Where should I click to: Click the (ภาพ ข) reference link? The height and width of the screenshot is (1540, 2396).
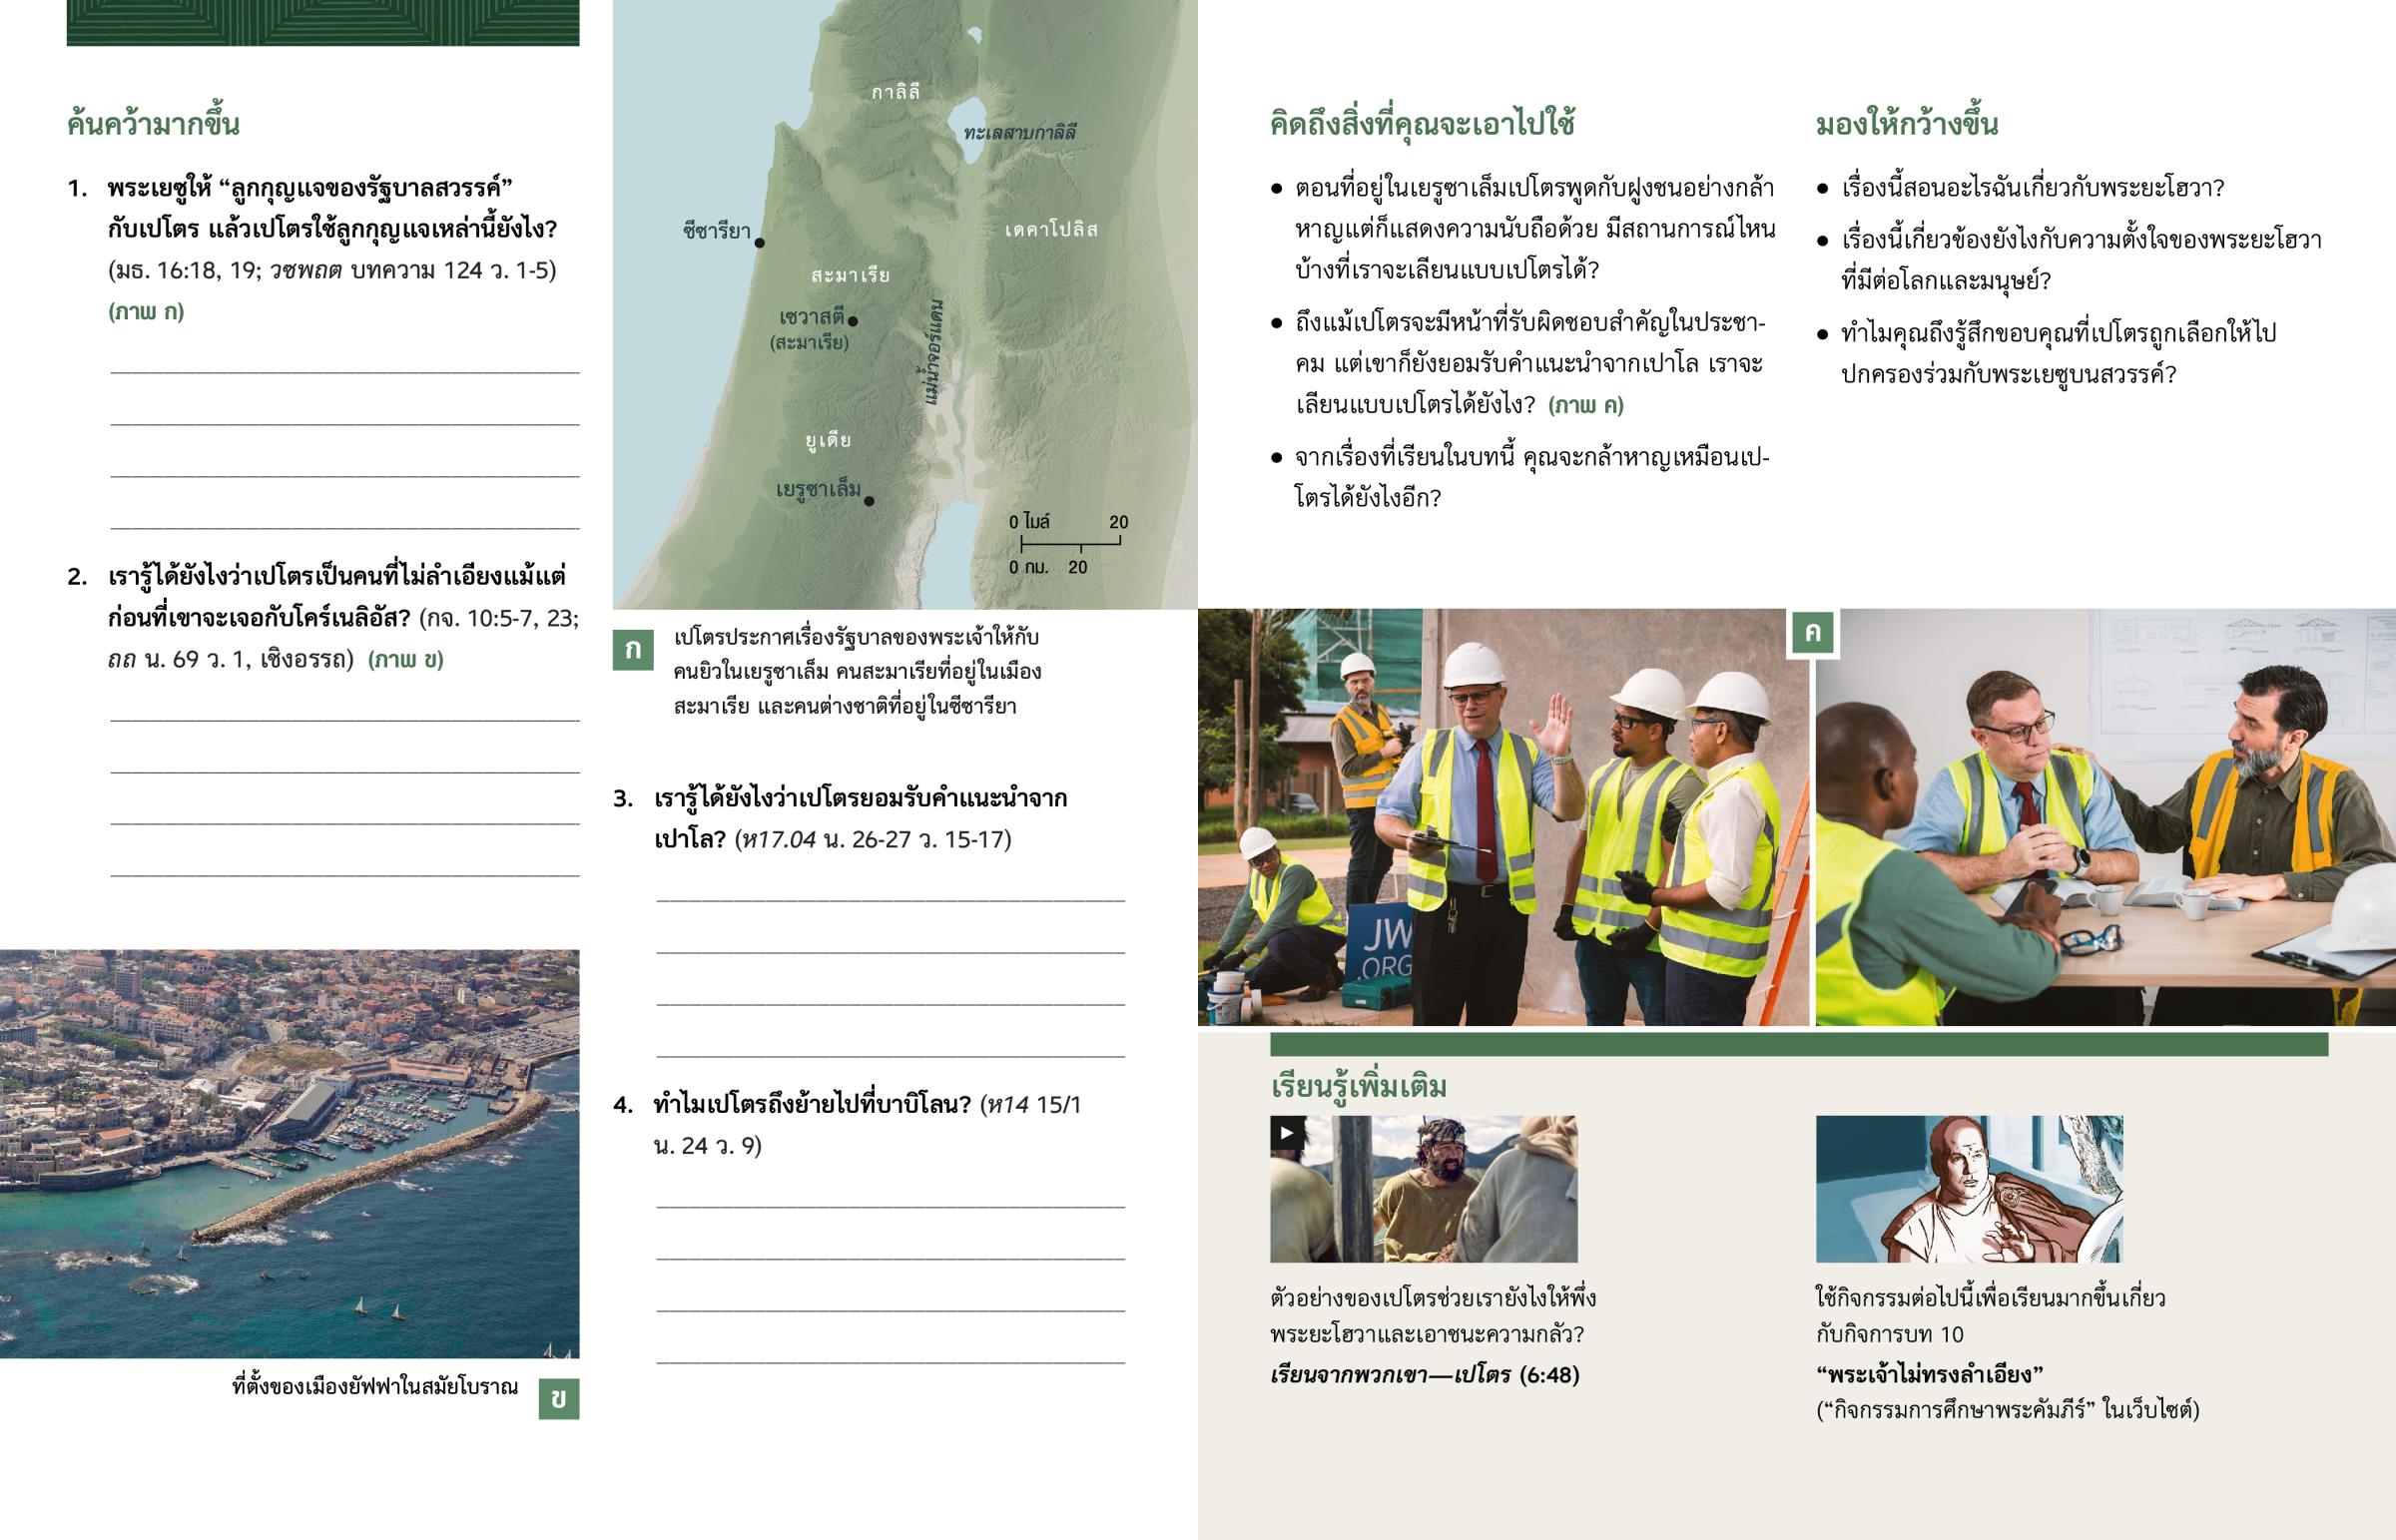[x=406, y=660]
